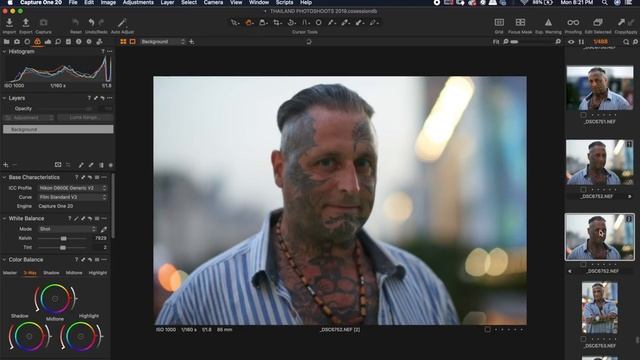Image resolution: width=640 pixels, height=360 pixels.
Task: Click the Kelvin value field 7929
Action: (101, 238)
